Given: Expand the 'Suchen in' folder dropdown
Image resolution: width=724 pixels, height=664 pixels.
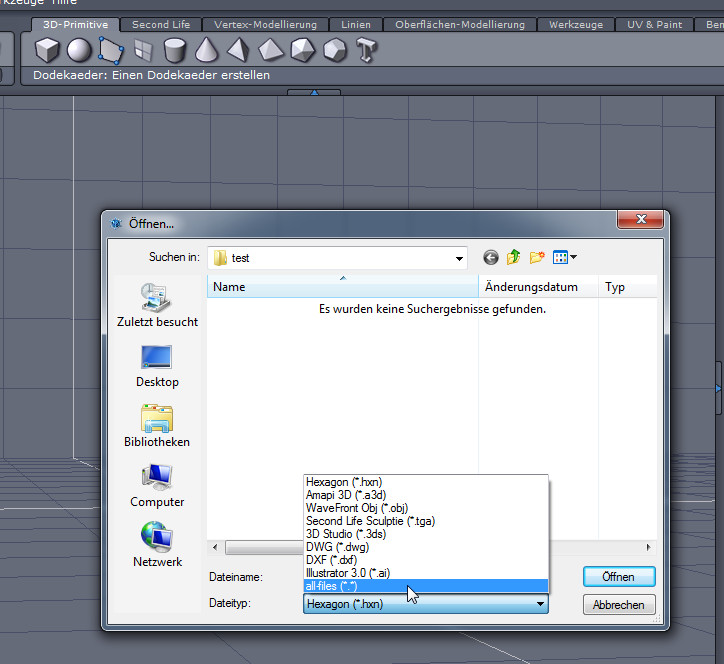Looking at the screenshot, I should [x=459, y=258].
